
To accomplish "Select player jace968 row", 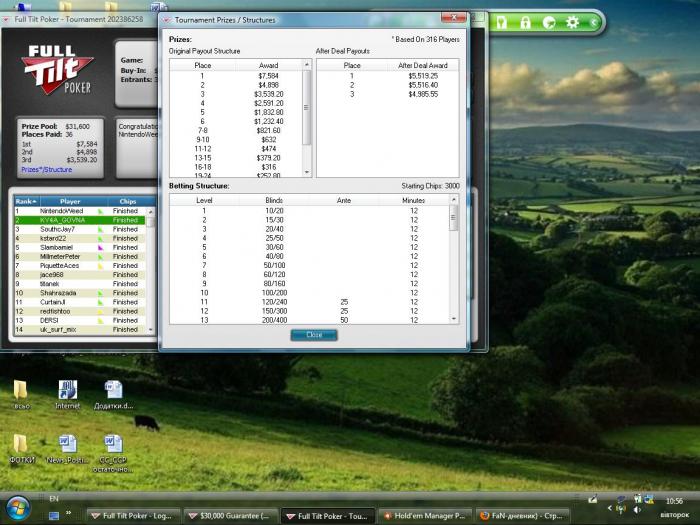I will click(x=79, y=275).
